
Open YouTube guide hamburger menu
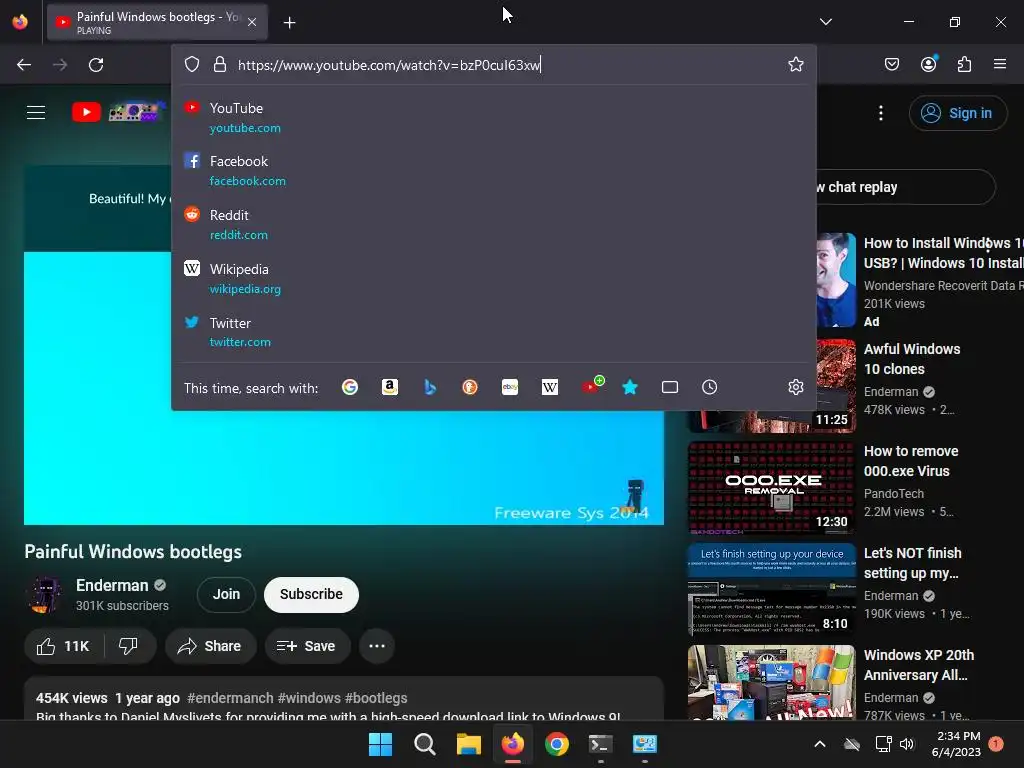pyautogui.click(x=36, y=112)
